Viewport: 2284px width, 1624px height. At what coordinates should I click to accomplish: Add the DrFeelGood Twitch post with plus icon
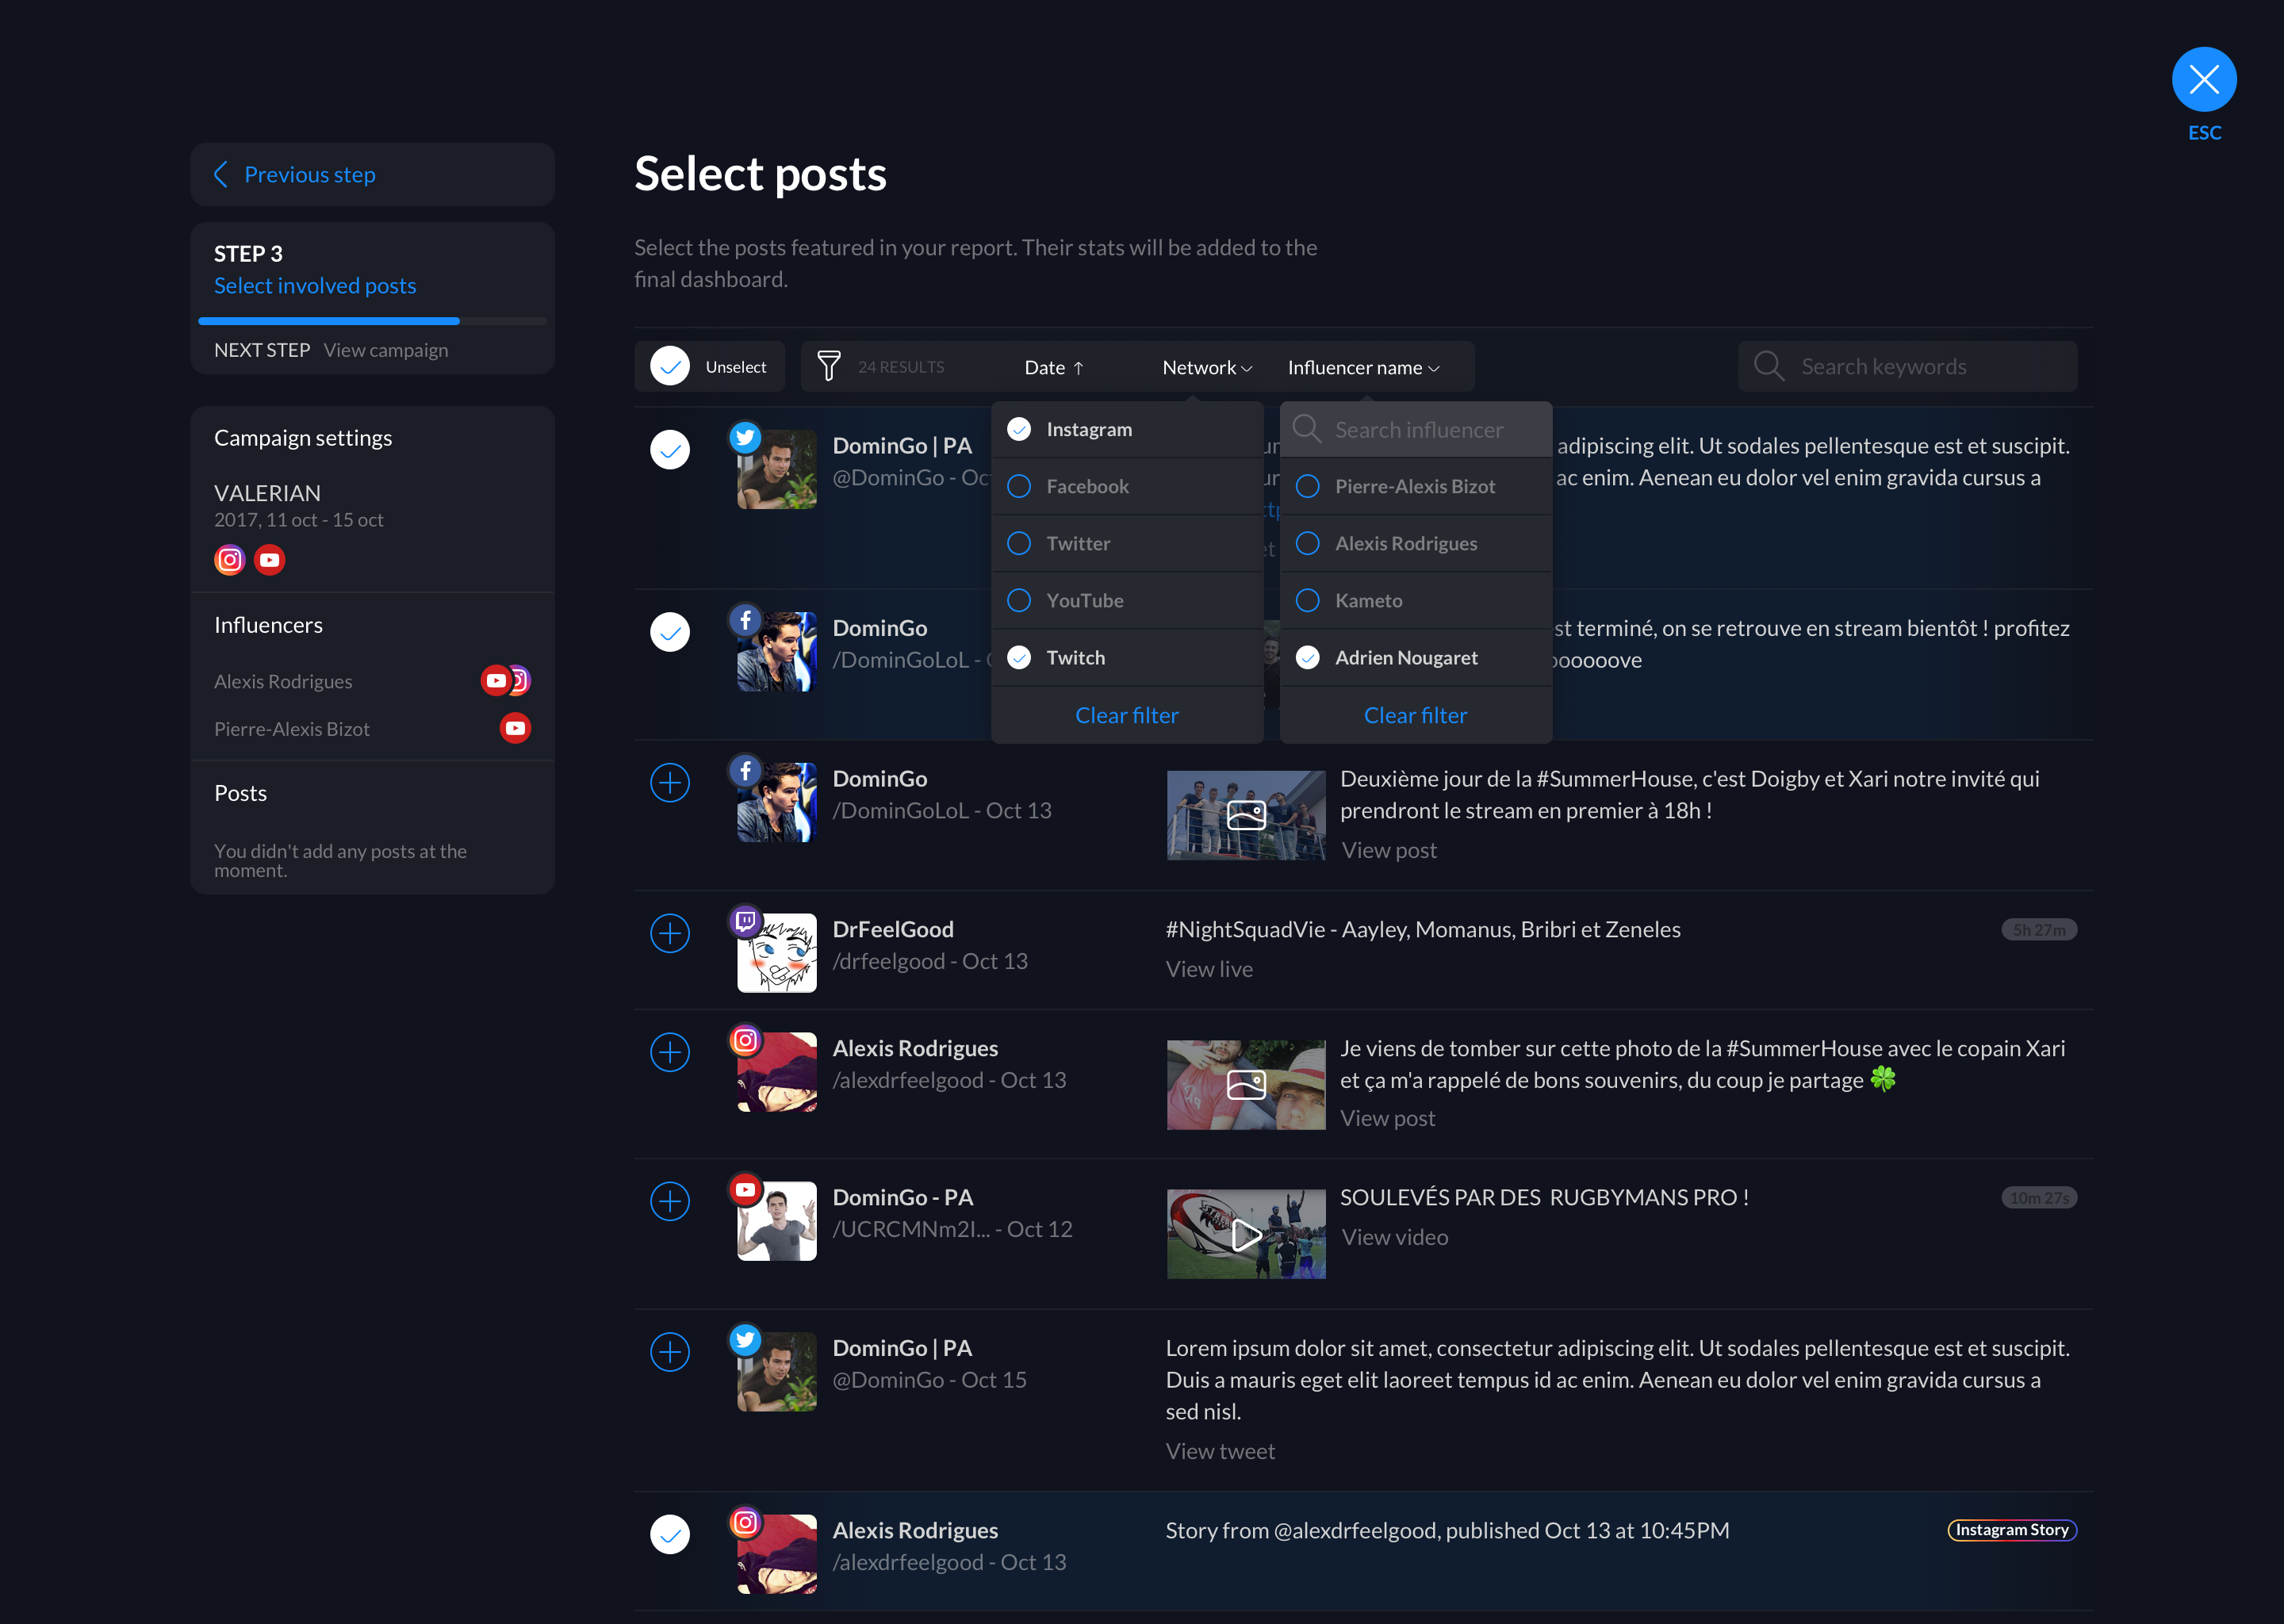(x=670, y=933)
